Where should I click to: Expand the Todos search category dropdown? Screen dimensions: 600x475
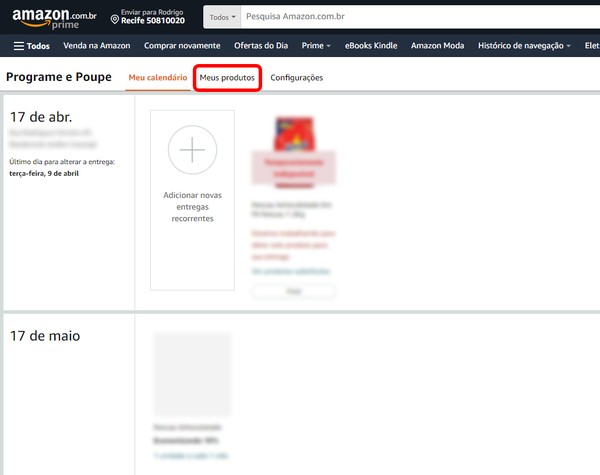(x=222, y=17)
